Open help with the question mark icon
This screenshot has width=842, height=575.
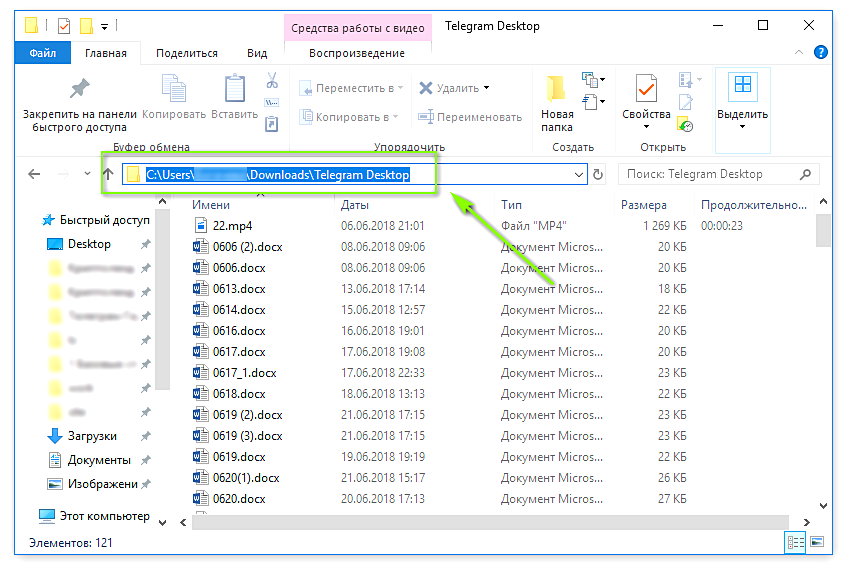821,52
